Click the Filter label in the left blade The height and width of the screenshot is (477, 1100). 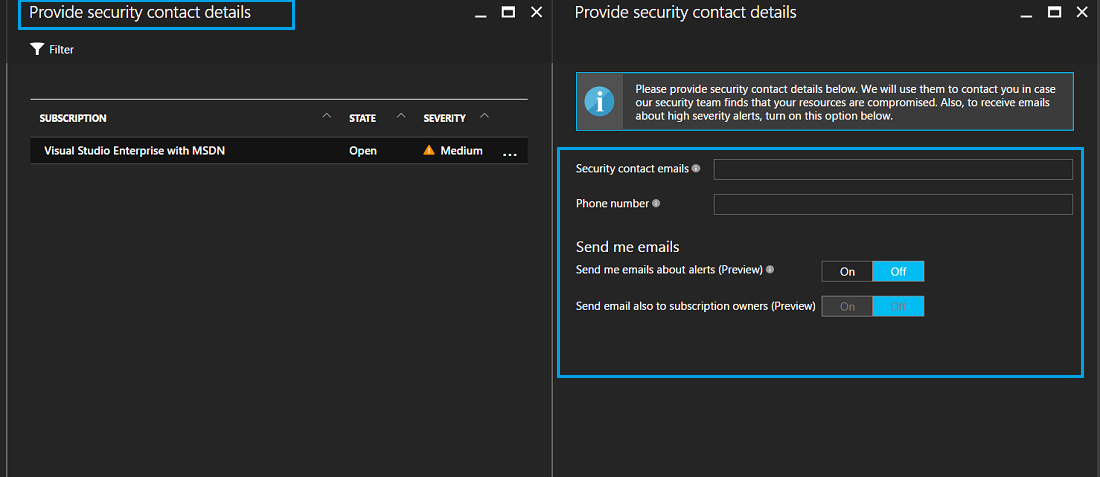pyautogui.click(x=61, y=50)
